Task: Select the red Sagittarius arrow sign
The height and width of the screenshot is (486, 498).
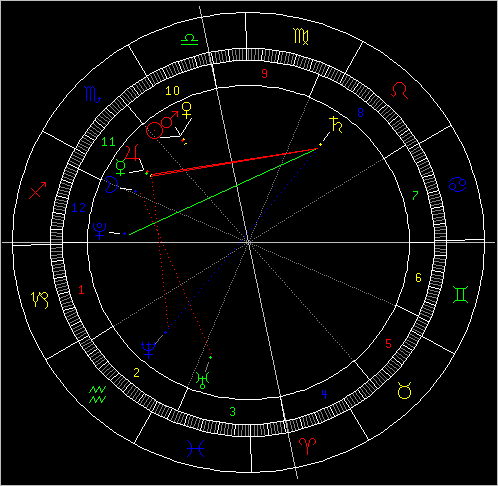Action: [x=38, y=190]
